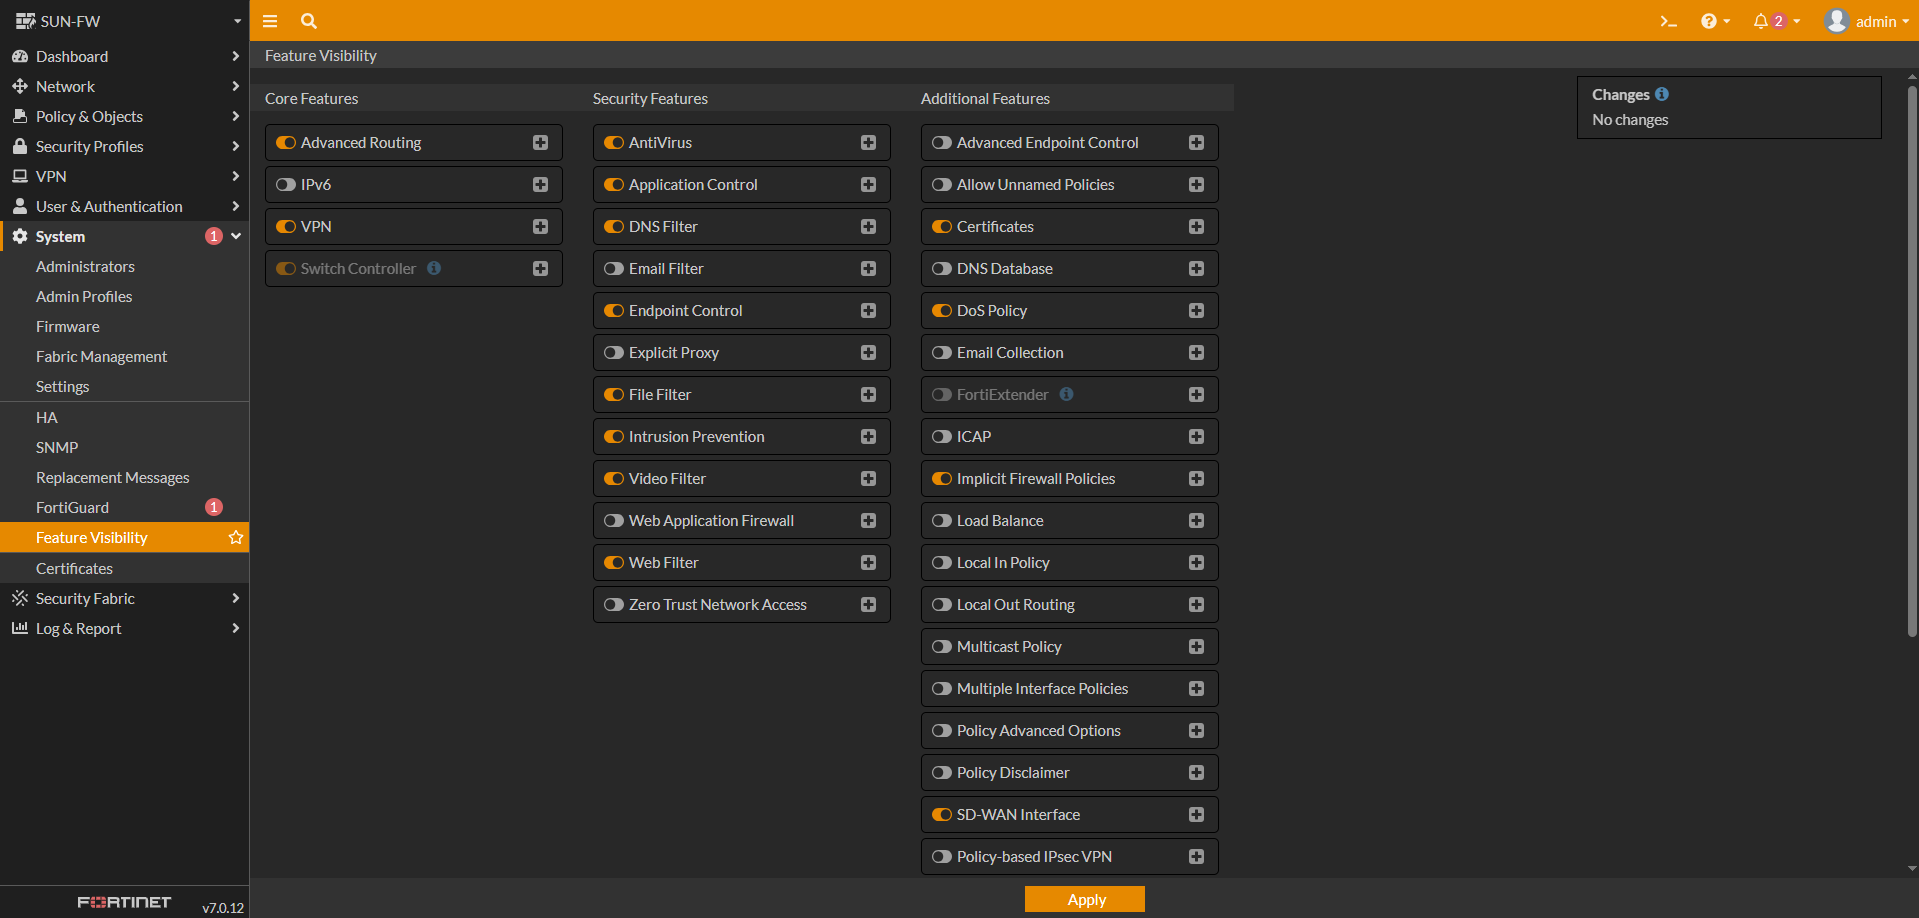Go to Administrators menu item
This screenshot has height=918, width=1919.
pos(85,267)
